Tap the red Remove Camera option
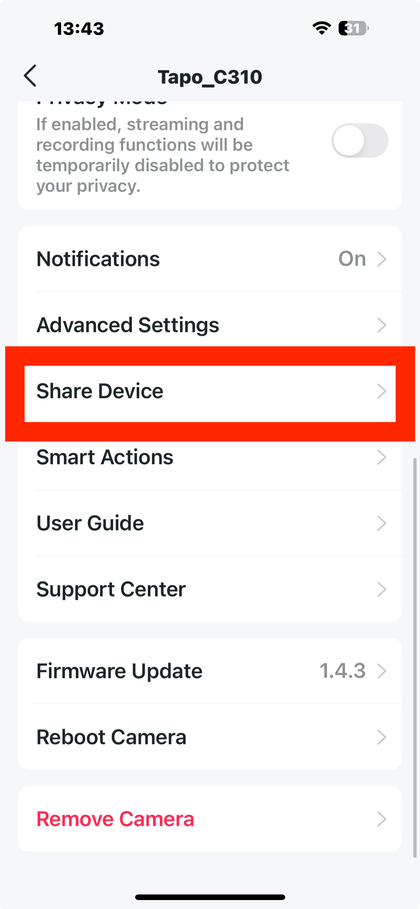Image resolution: width=420 pixels, height=909 pixels. (x=210, y=819)
